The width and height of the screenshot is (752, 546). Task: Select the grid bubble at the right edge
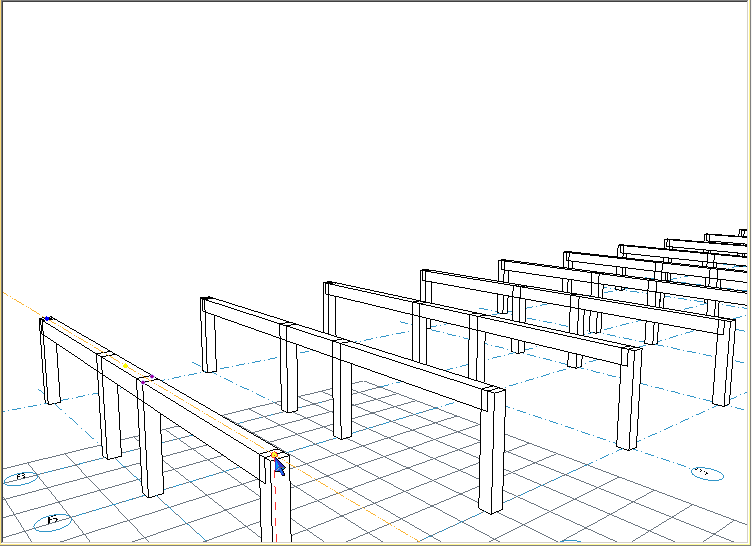(707, 474)
